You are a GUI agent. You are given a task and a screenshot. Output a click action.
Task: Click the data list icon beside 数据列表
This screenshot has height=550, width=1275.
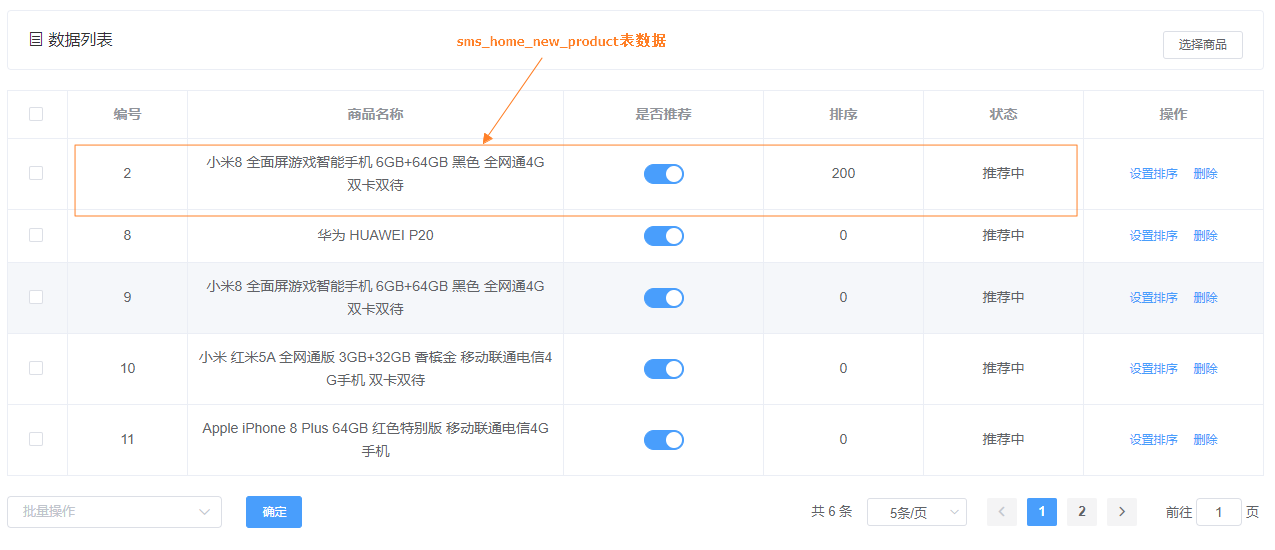click(36, 40)
